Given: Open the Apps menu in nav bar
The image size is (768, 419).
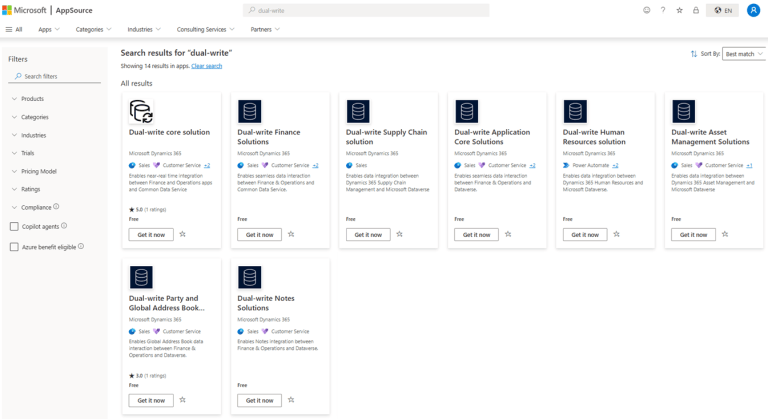Looking at the screenshot, I should (49, 29).
